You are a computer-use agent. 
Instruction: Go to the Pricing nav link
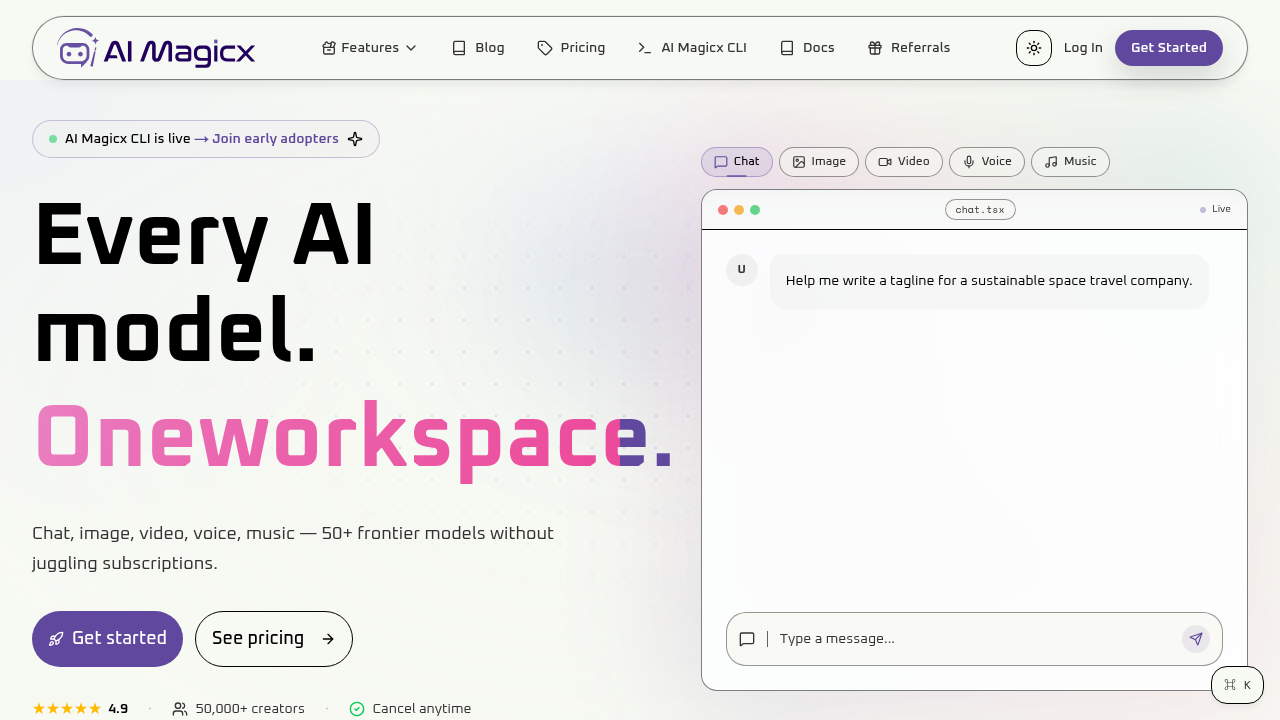coord(571,48)
